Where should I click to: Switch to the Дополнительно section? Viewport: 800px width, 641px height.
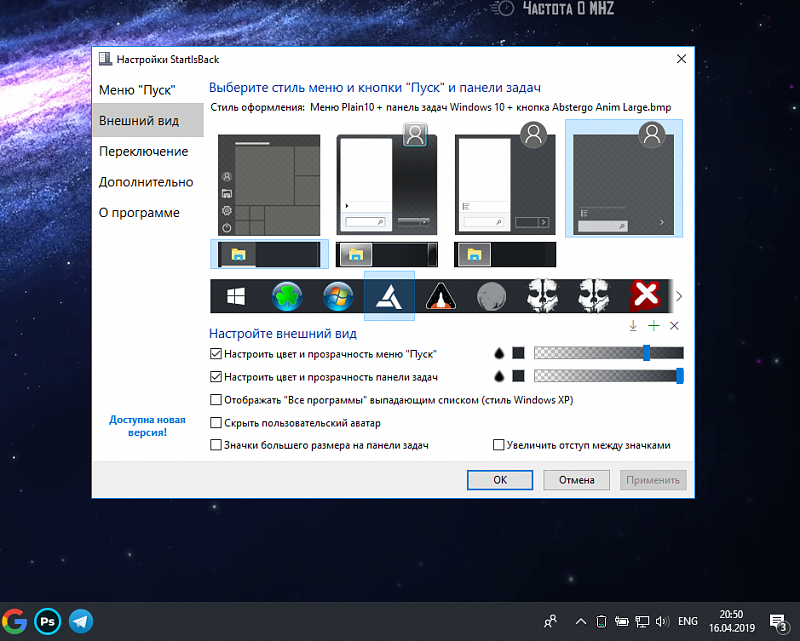146,182
